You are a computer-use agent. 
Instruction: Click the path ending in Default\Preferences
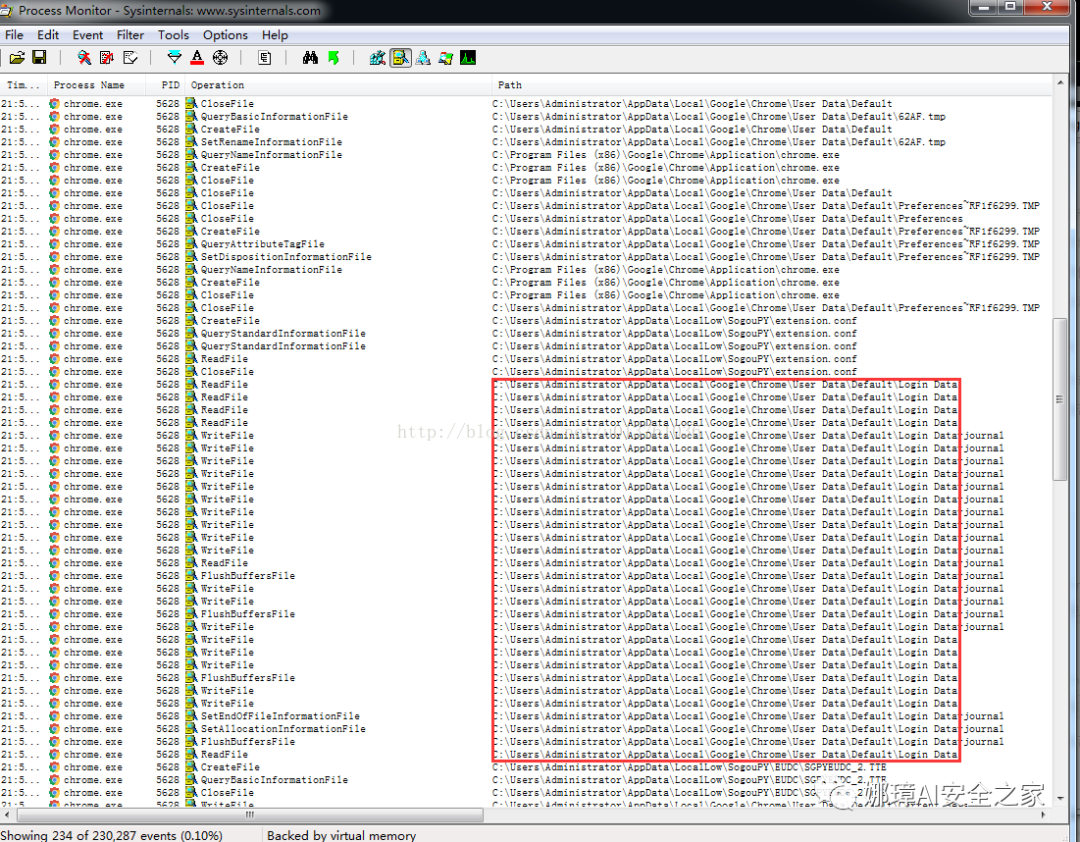click(x=727, y=218)
